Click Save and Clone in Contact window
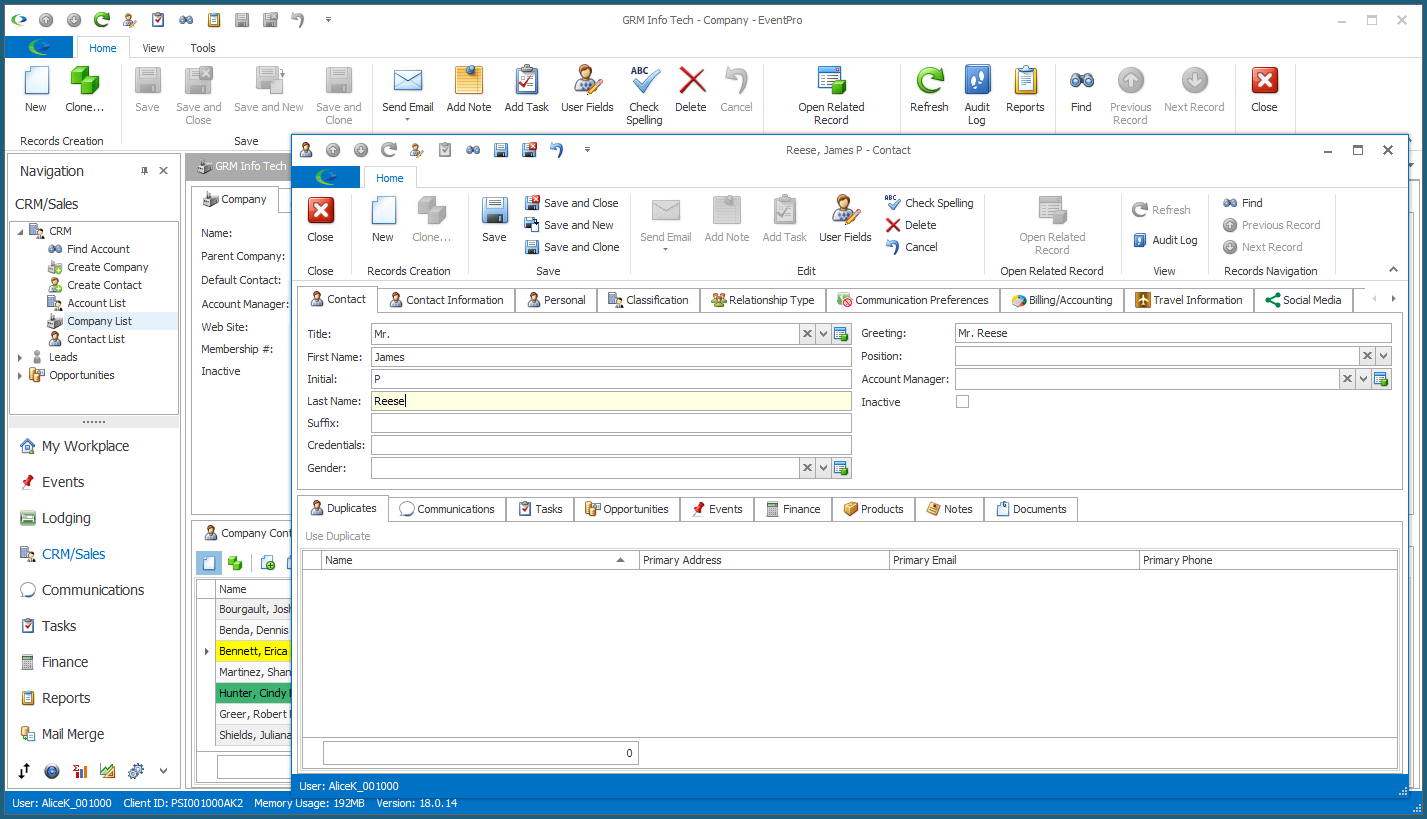Screen dimensions: 1427x819 [x=572, y=247]
